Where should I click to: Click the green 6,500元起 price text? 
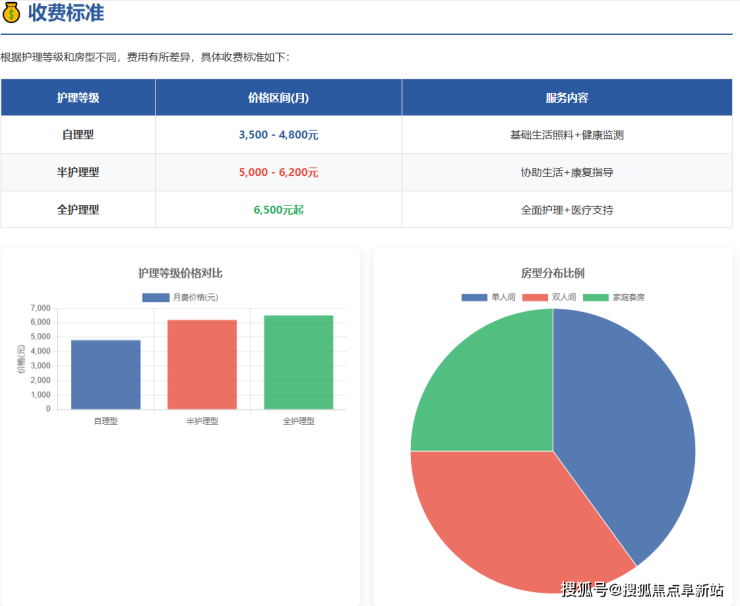tap(278, 210)
